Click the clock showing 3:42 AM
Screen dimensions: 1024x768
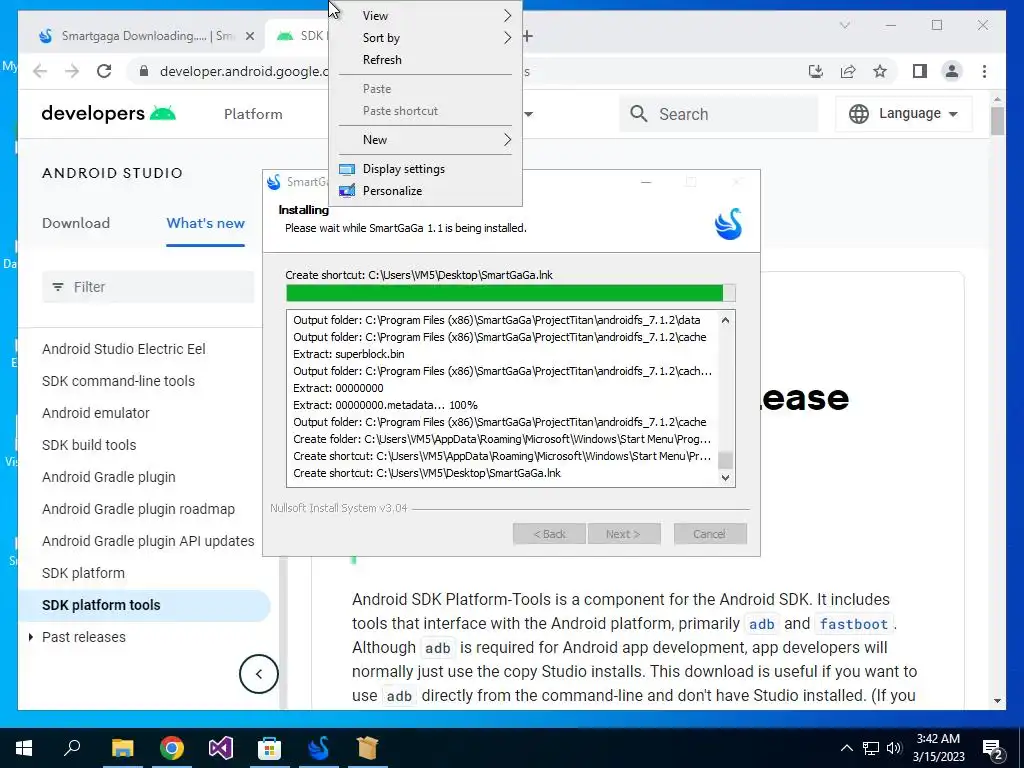click(938, 739)
